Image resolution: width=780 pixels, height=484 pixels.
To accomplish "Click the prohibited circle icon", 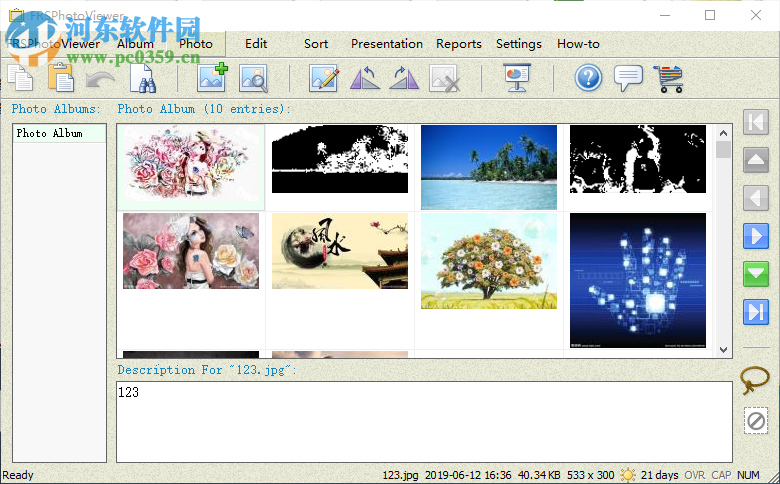I will tap(756, 421).
